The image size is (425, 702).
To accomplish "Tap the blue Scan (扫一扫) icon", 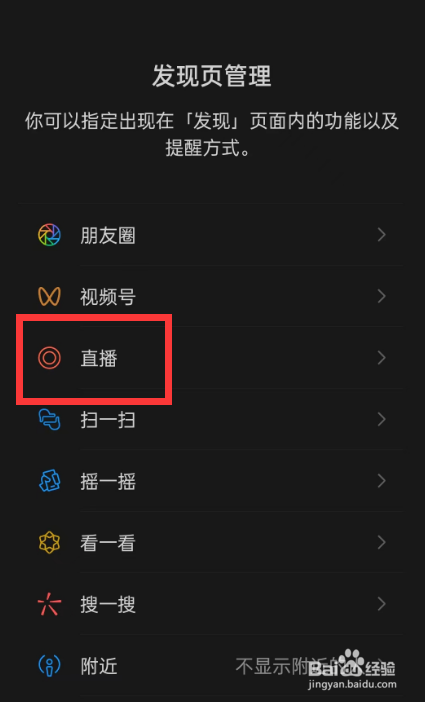I will click(49, 419).
